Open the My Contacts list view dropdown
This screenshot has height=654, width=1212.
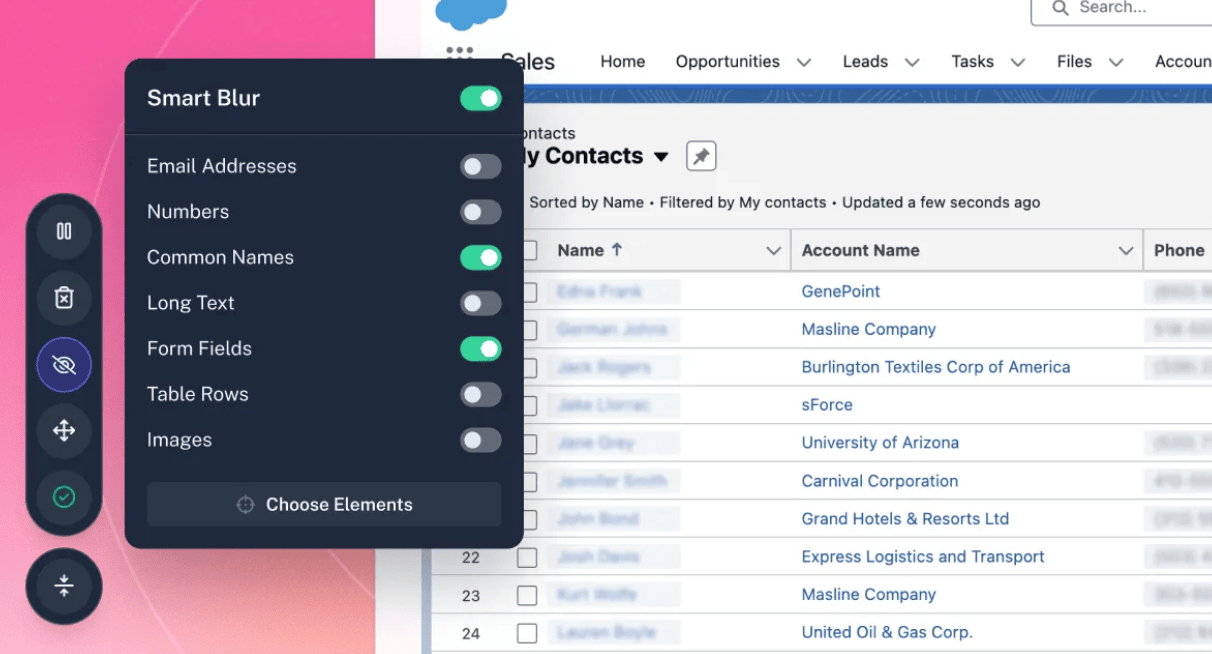[660, 157]
